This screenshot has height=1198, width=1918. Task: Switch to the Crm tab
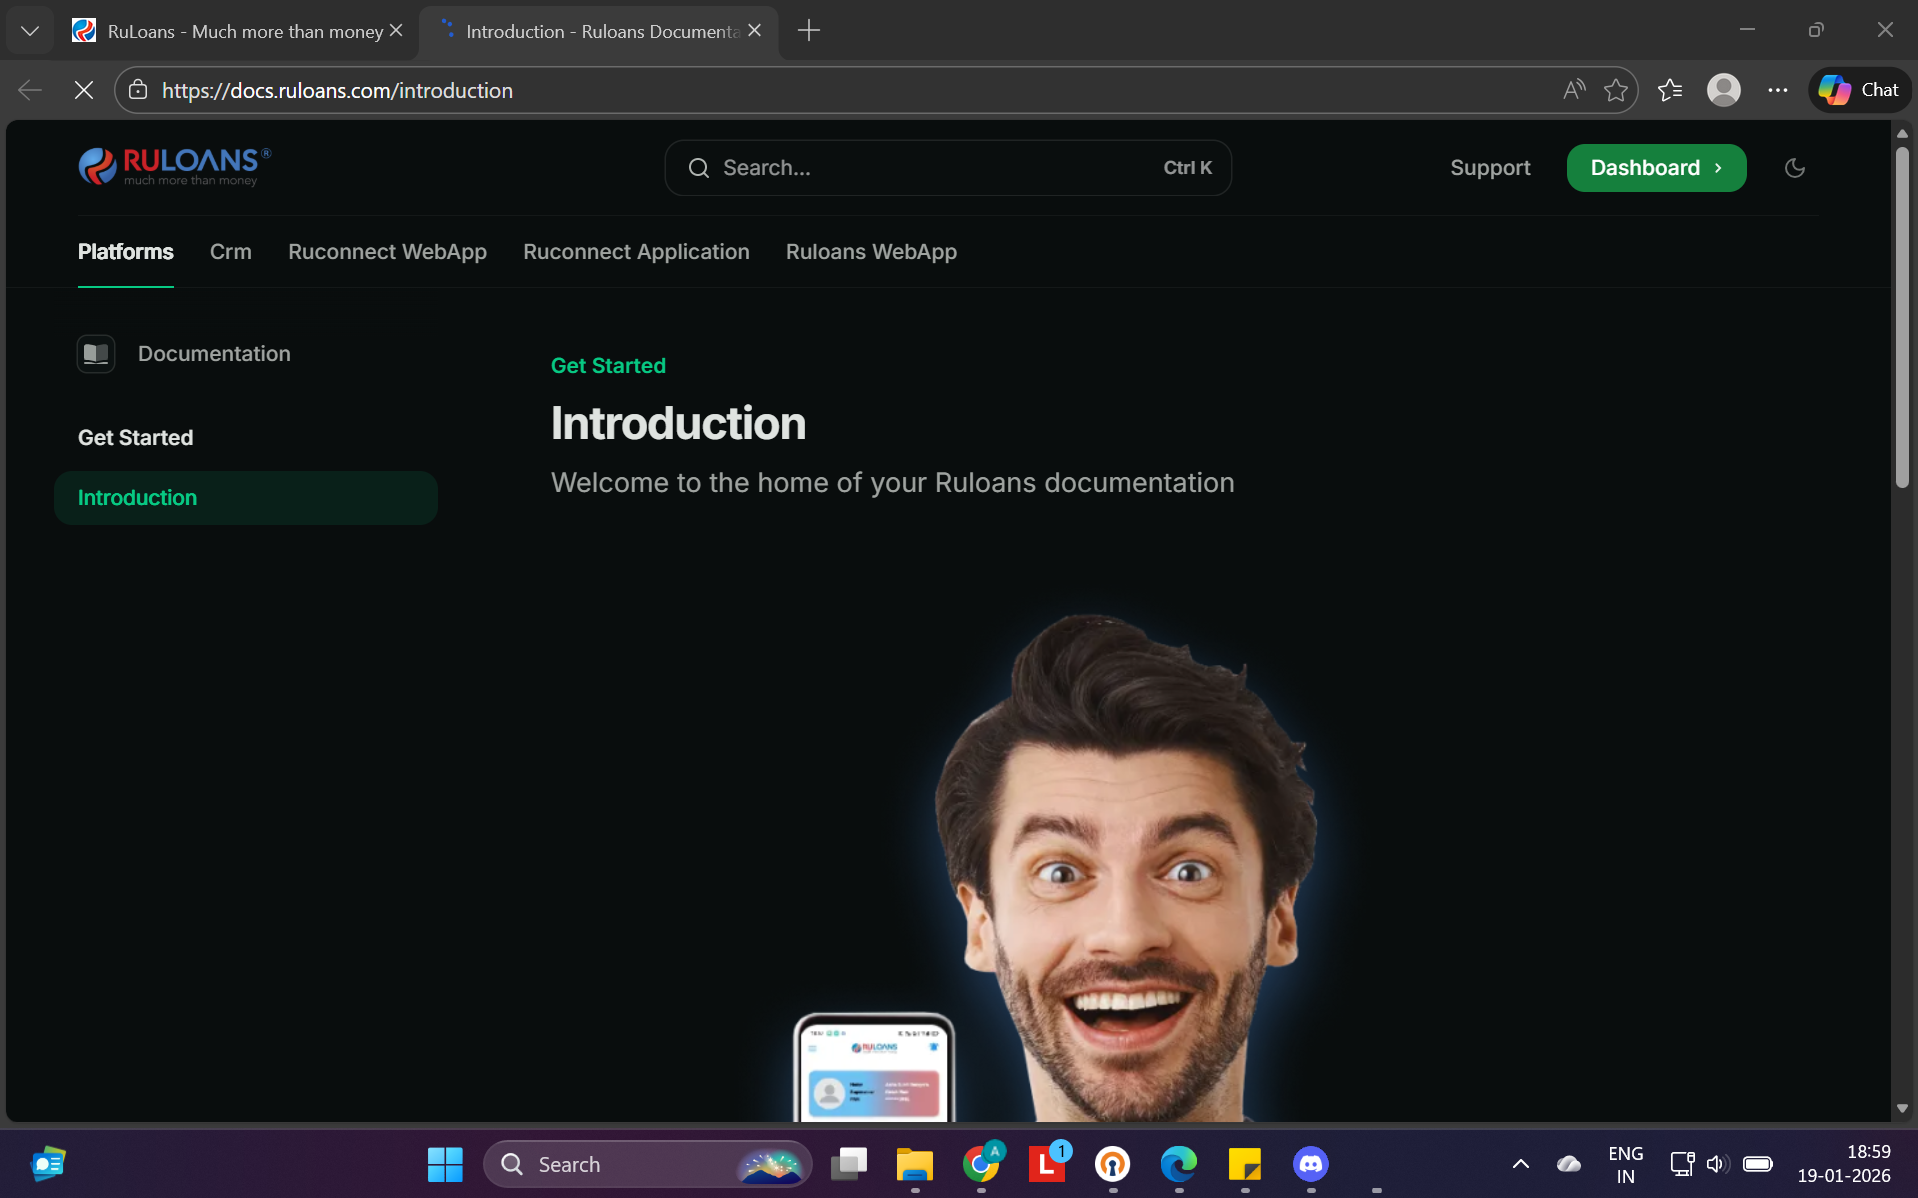[230, 252]
